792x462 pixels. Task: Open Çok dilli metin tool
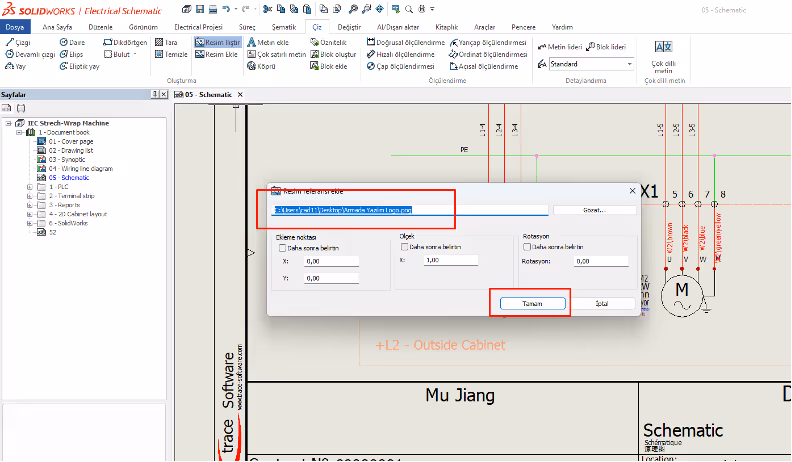[x=663, y=57]
